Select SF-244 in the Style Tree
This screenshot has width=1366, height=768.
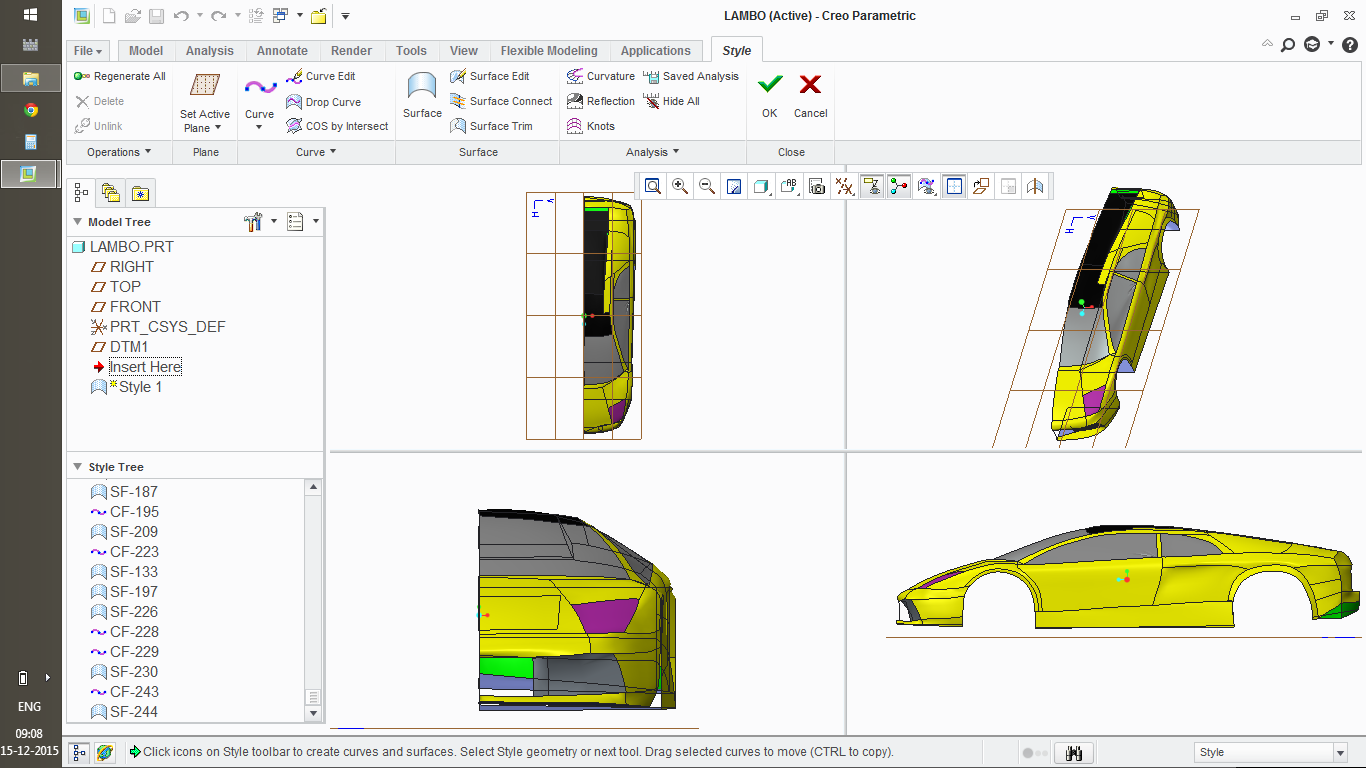pyautogui.click(x=124, y=712)
